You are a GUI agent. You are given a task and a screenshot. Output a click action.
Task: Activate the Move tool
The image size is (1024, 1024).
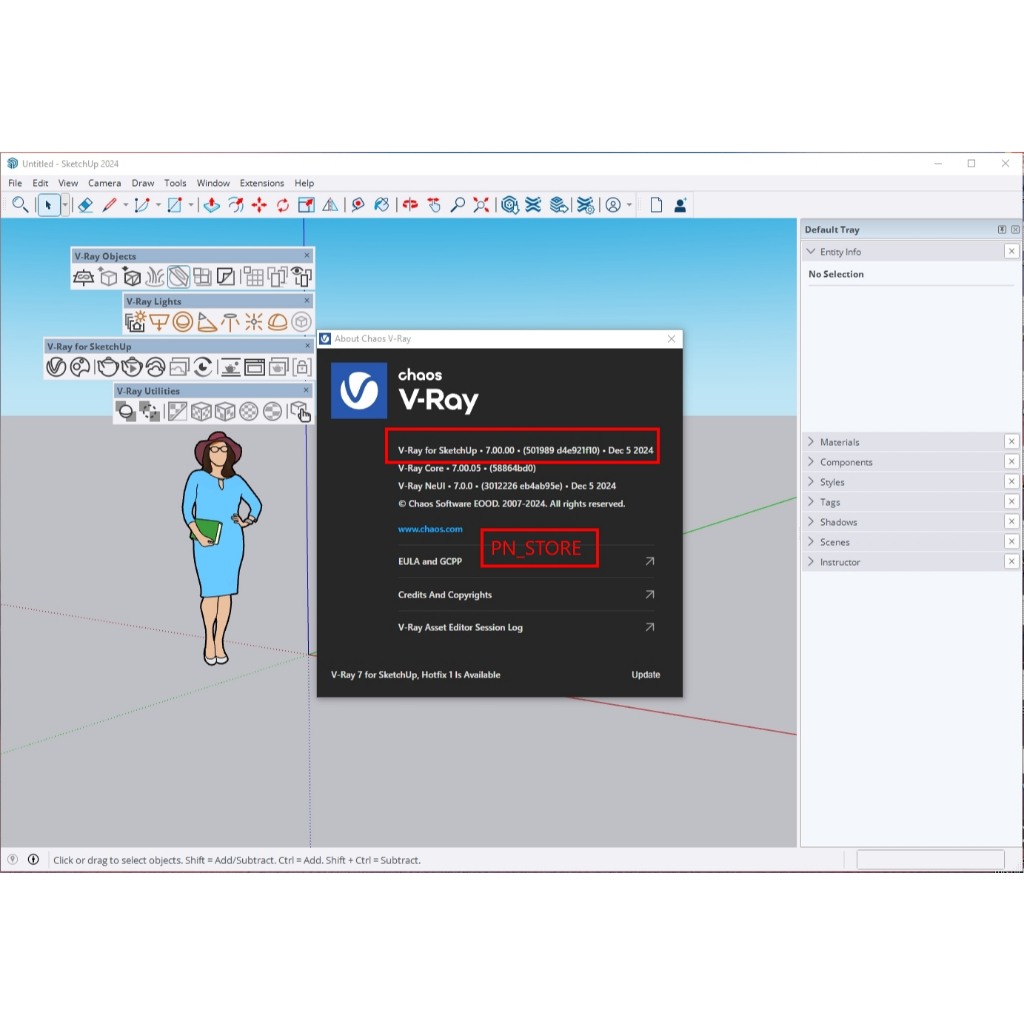pyautogui.click(x=259, y=205)
